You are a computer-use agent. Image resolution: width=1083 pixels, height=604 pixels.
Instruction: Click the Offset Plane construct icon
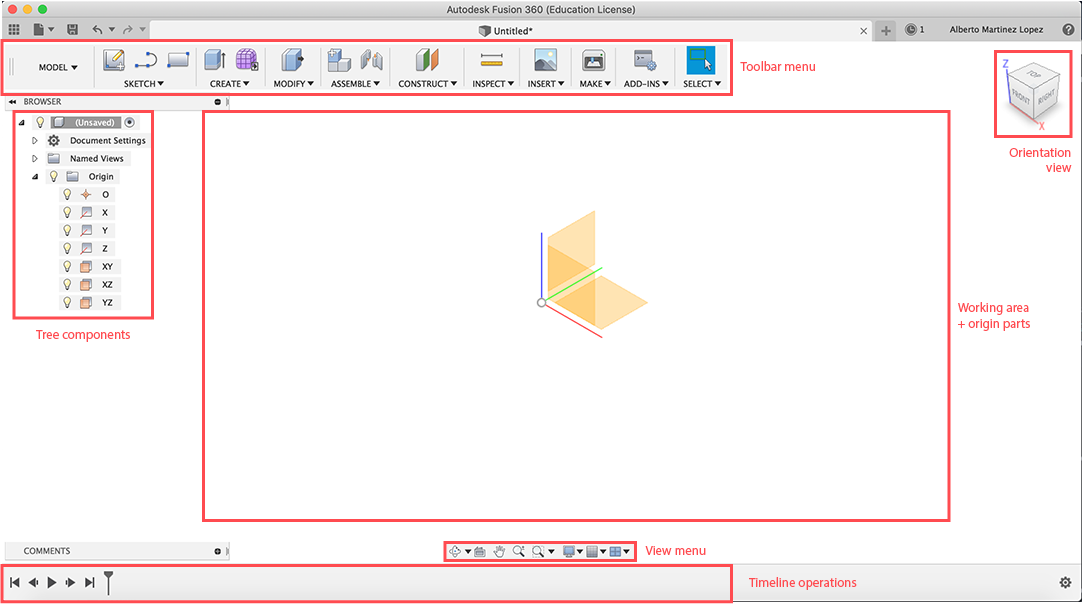[427, 60]
